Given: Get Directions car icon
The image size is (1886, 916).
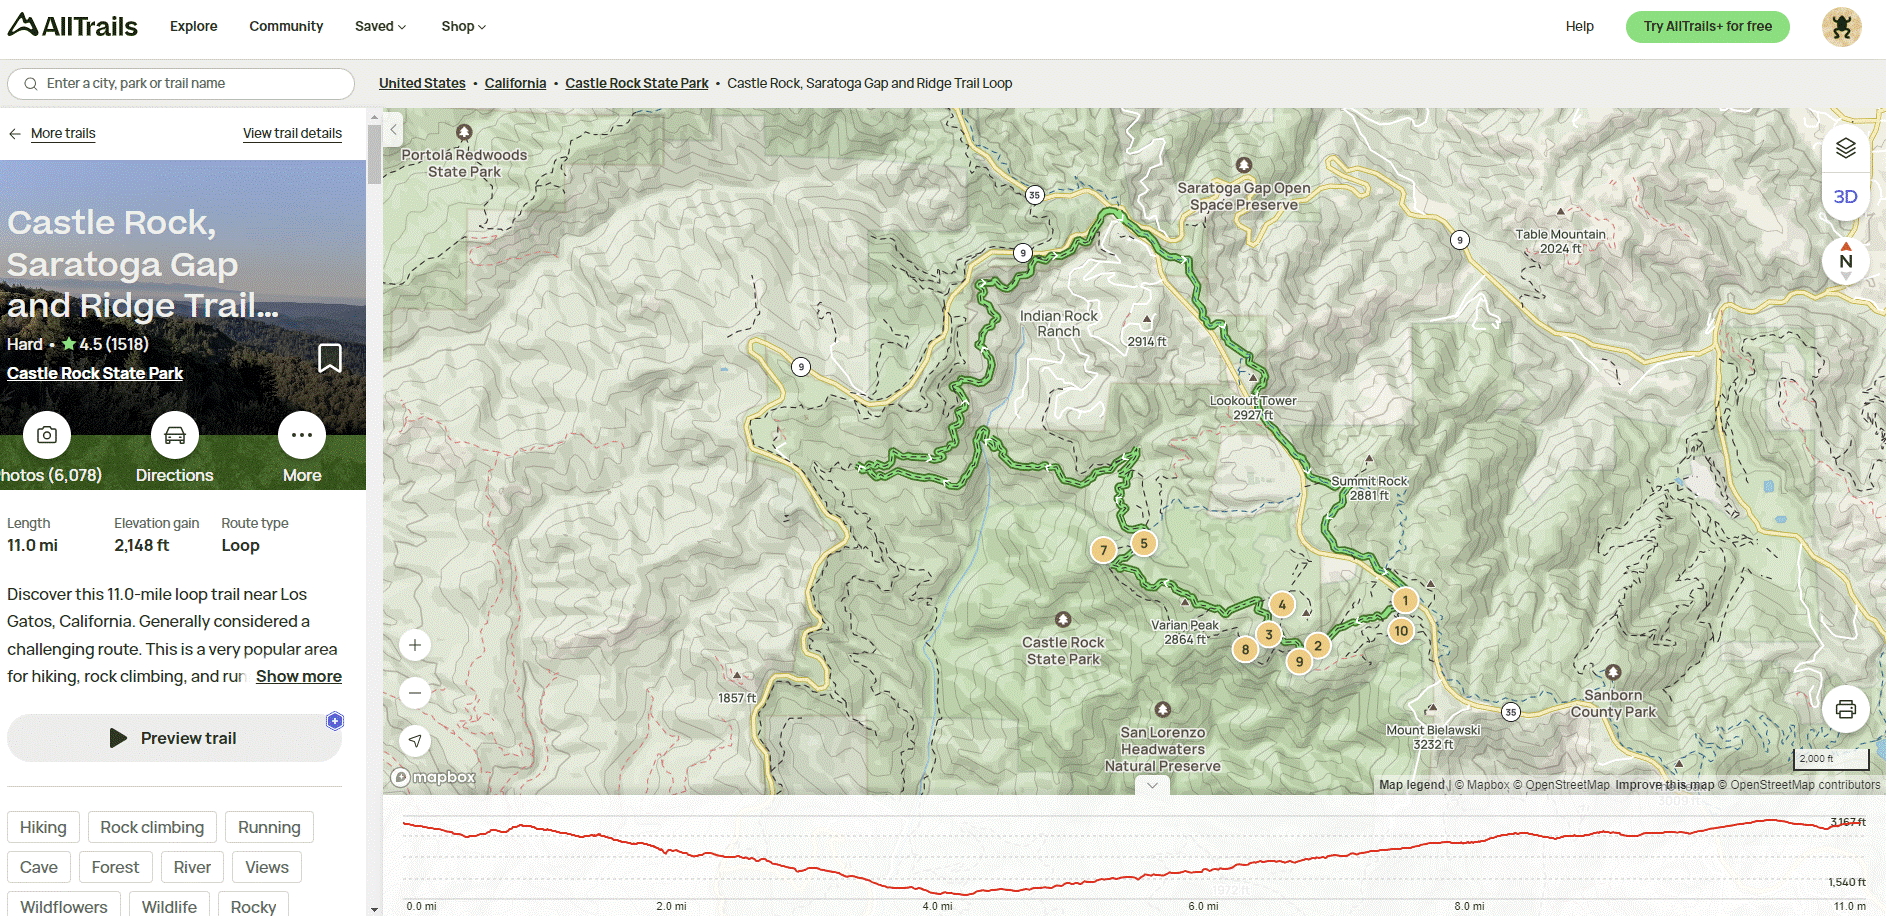Looking at the screenshot, I should 175,435.
